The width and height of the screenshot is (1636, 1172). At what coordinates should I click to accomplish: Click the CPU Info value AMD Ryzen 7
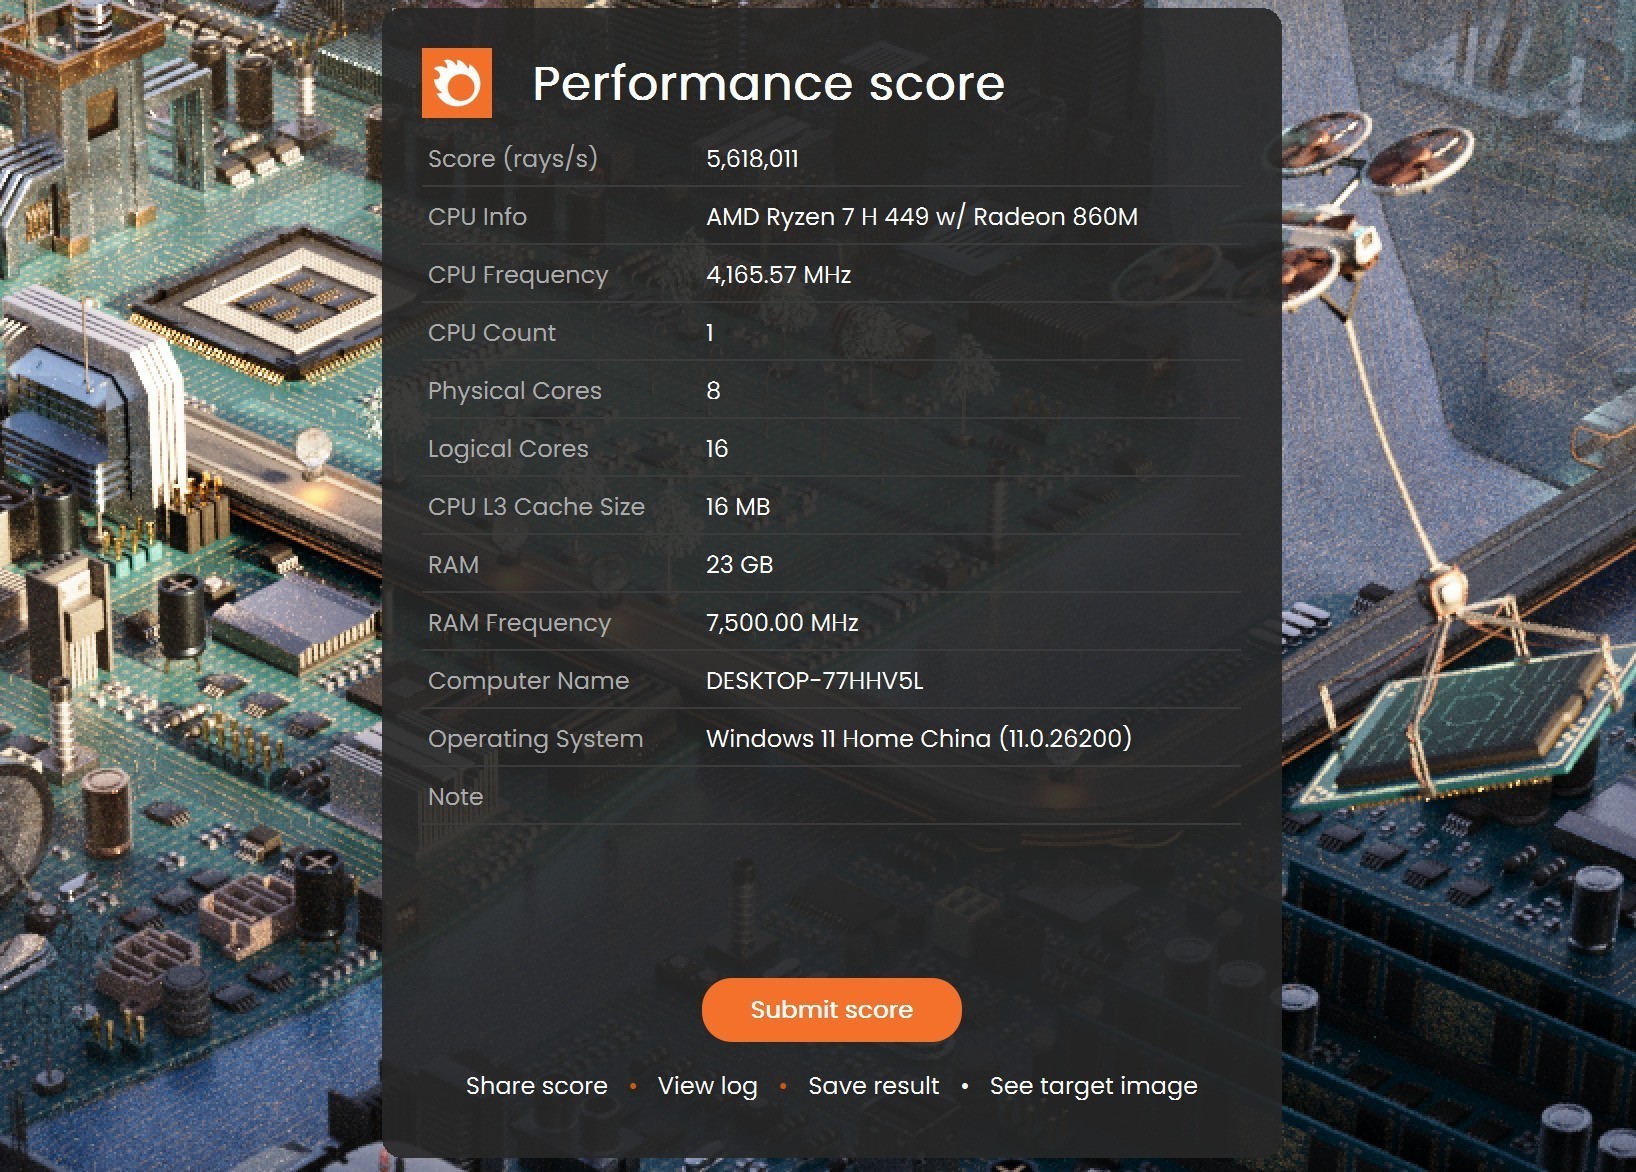[x=922, y=217]
